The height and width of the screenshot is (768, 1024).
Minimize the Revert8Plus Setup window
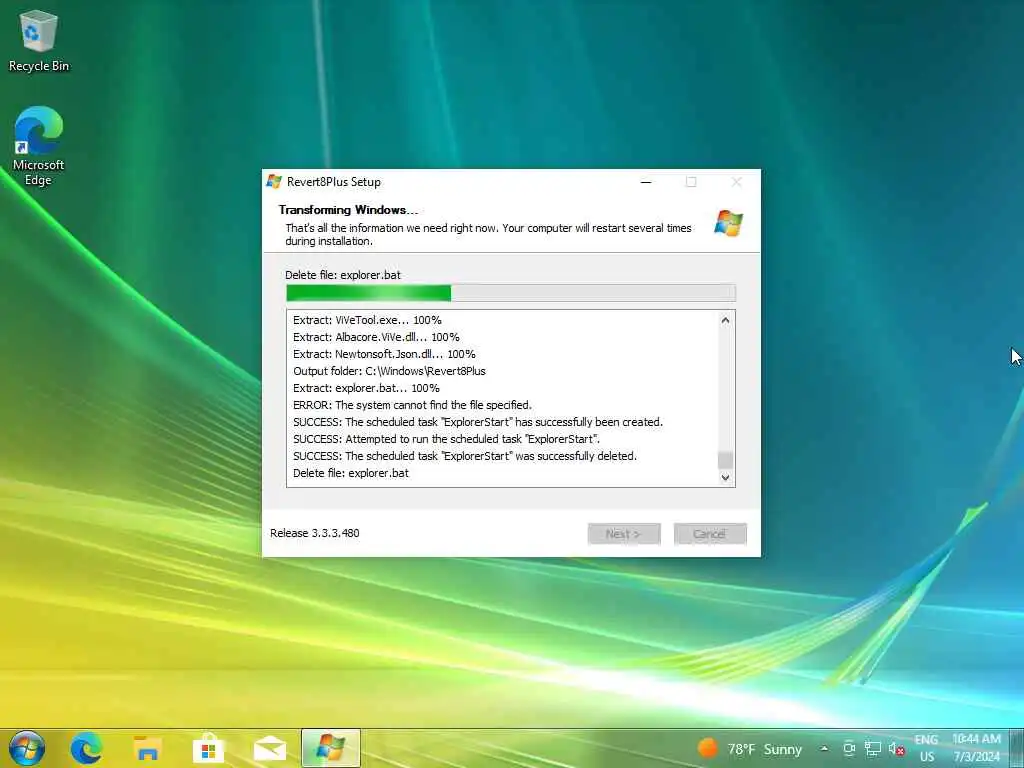[x=646, y=182]
